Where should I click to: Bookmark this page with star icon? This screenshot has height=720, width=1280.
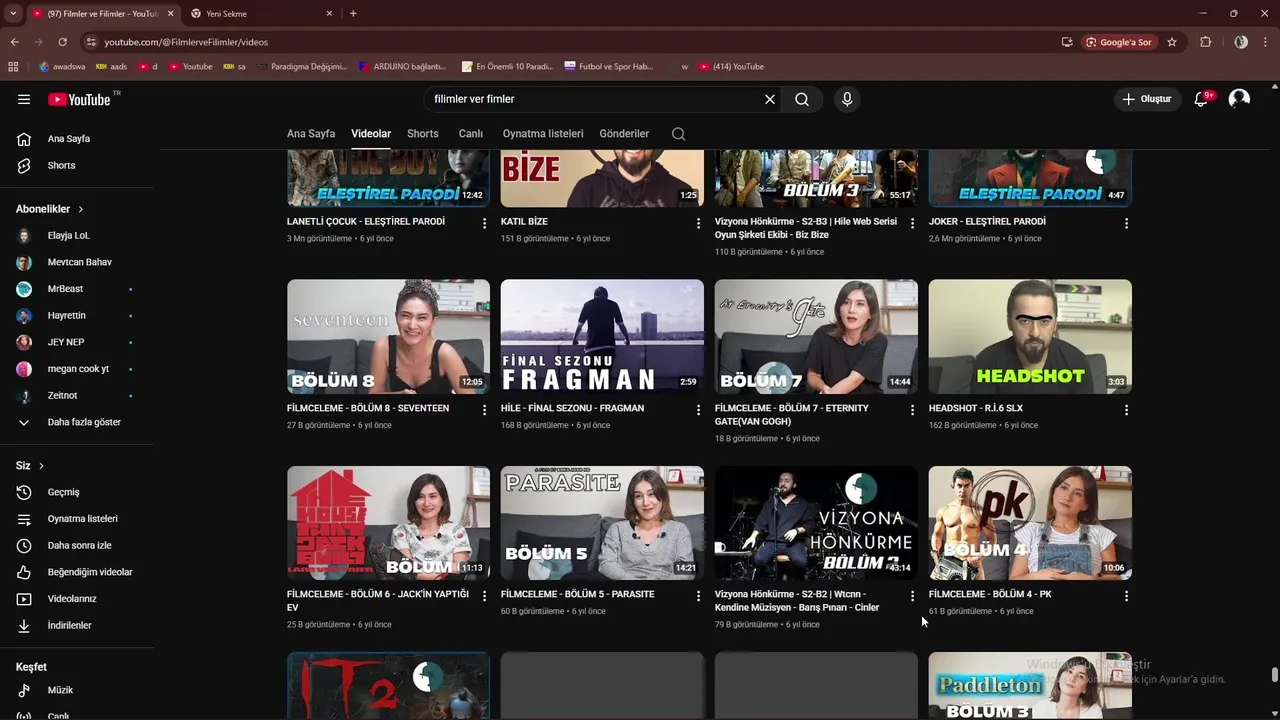tap(1172, 42)
